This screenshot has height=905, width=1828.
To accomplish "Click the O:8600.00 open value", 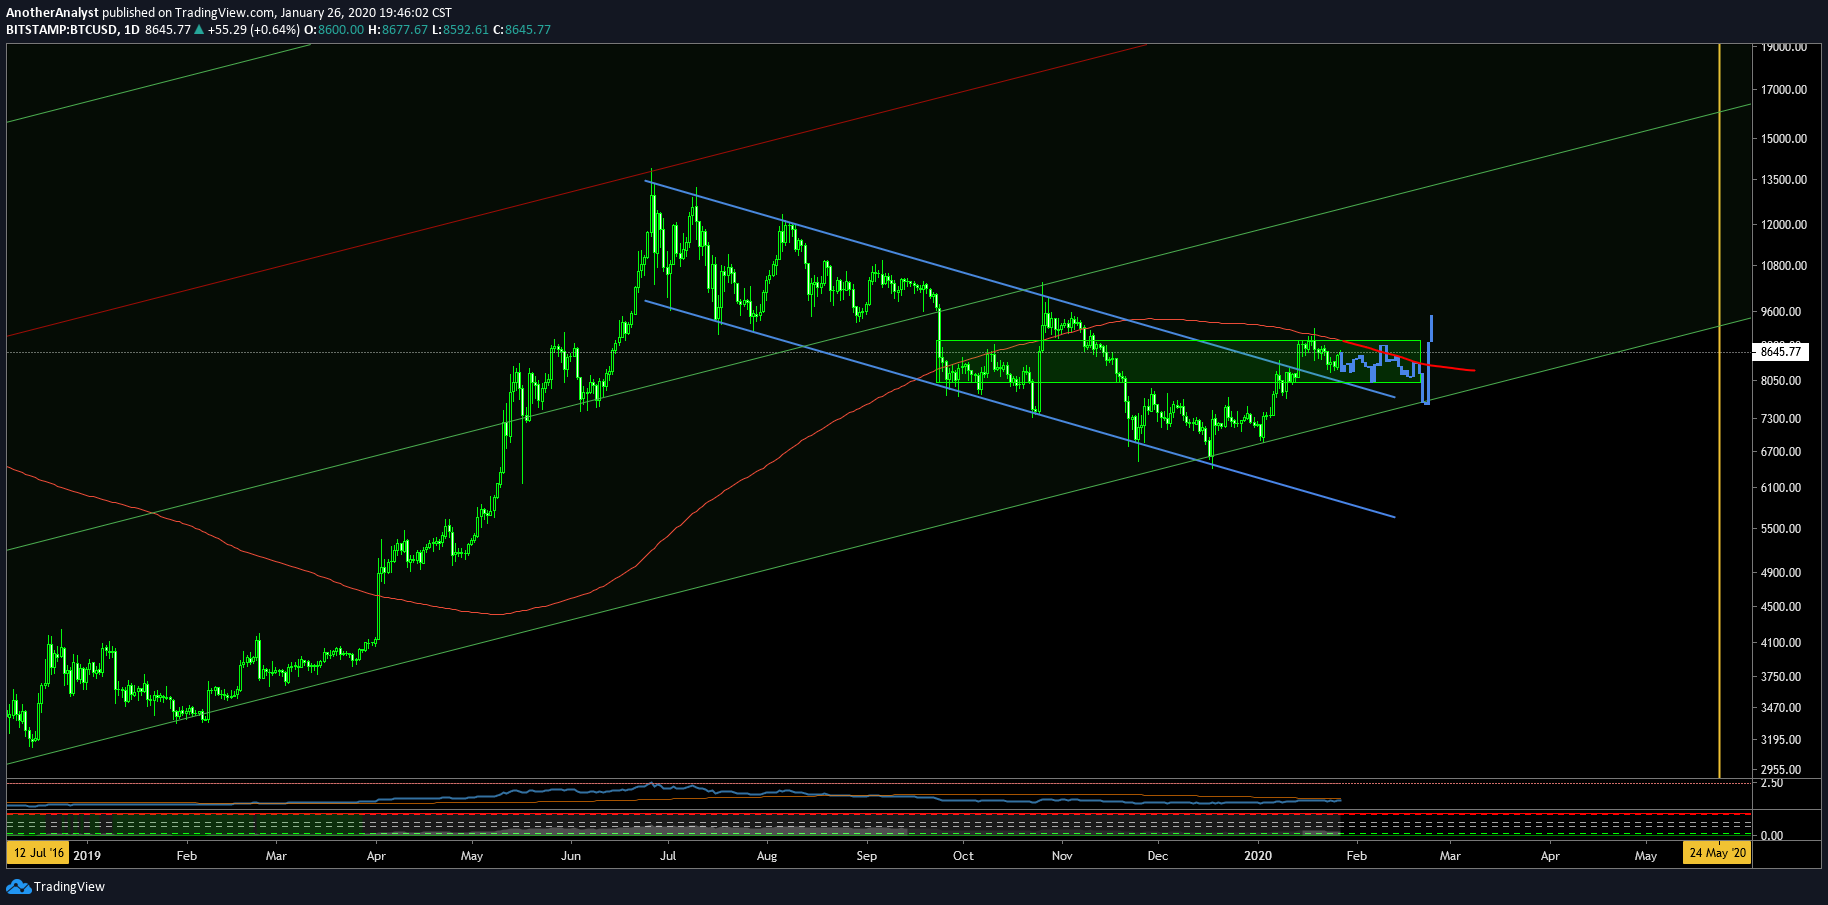I will (x=334, y=30).
